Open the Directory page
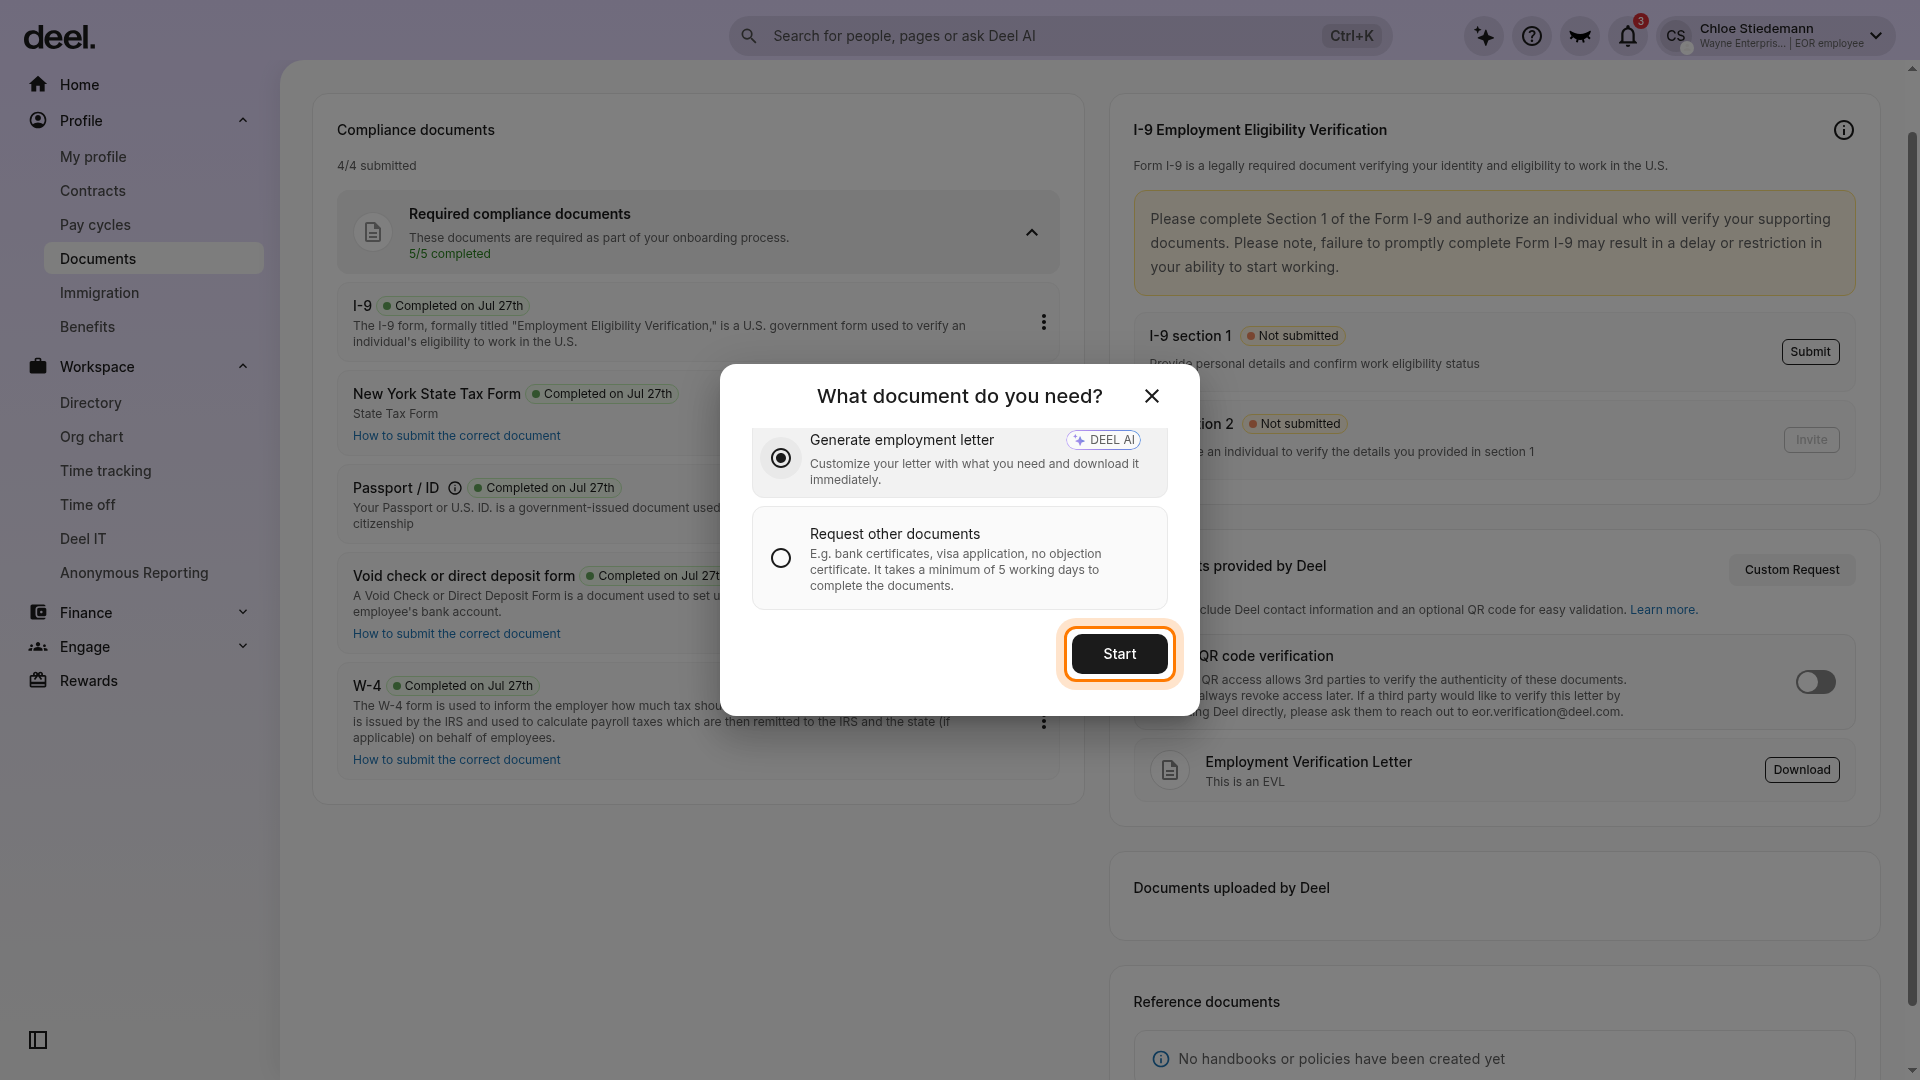Image resolution: width=1920 pixels, height=1080 pixels. coord(90,403)
